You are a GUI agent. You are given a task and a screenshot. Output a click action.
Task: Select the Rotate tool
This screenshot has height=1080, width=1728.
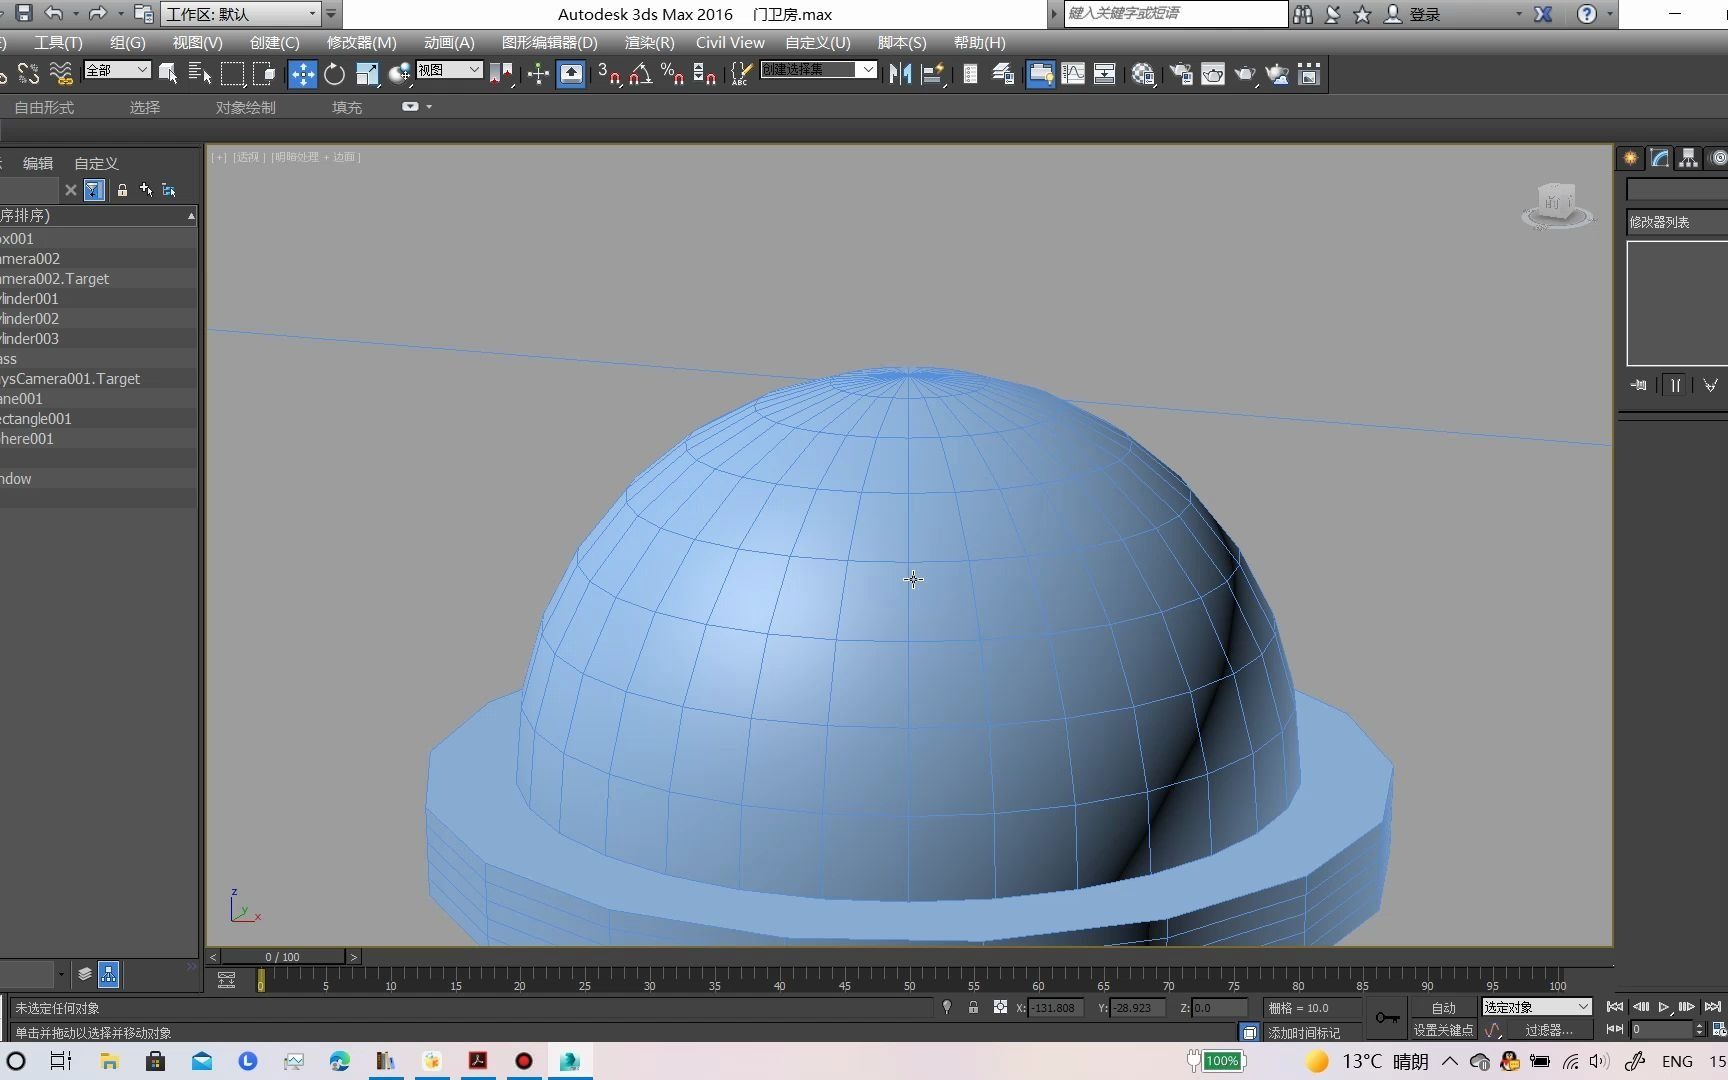(334, 74)
